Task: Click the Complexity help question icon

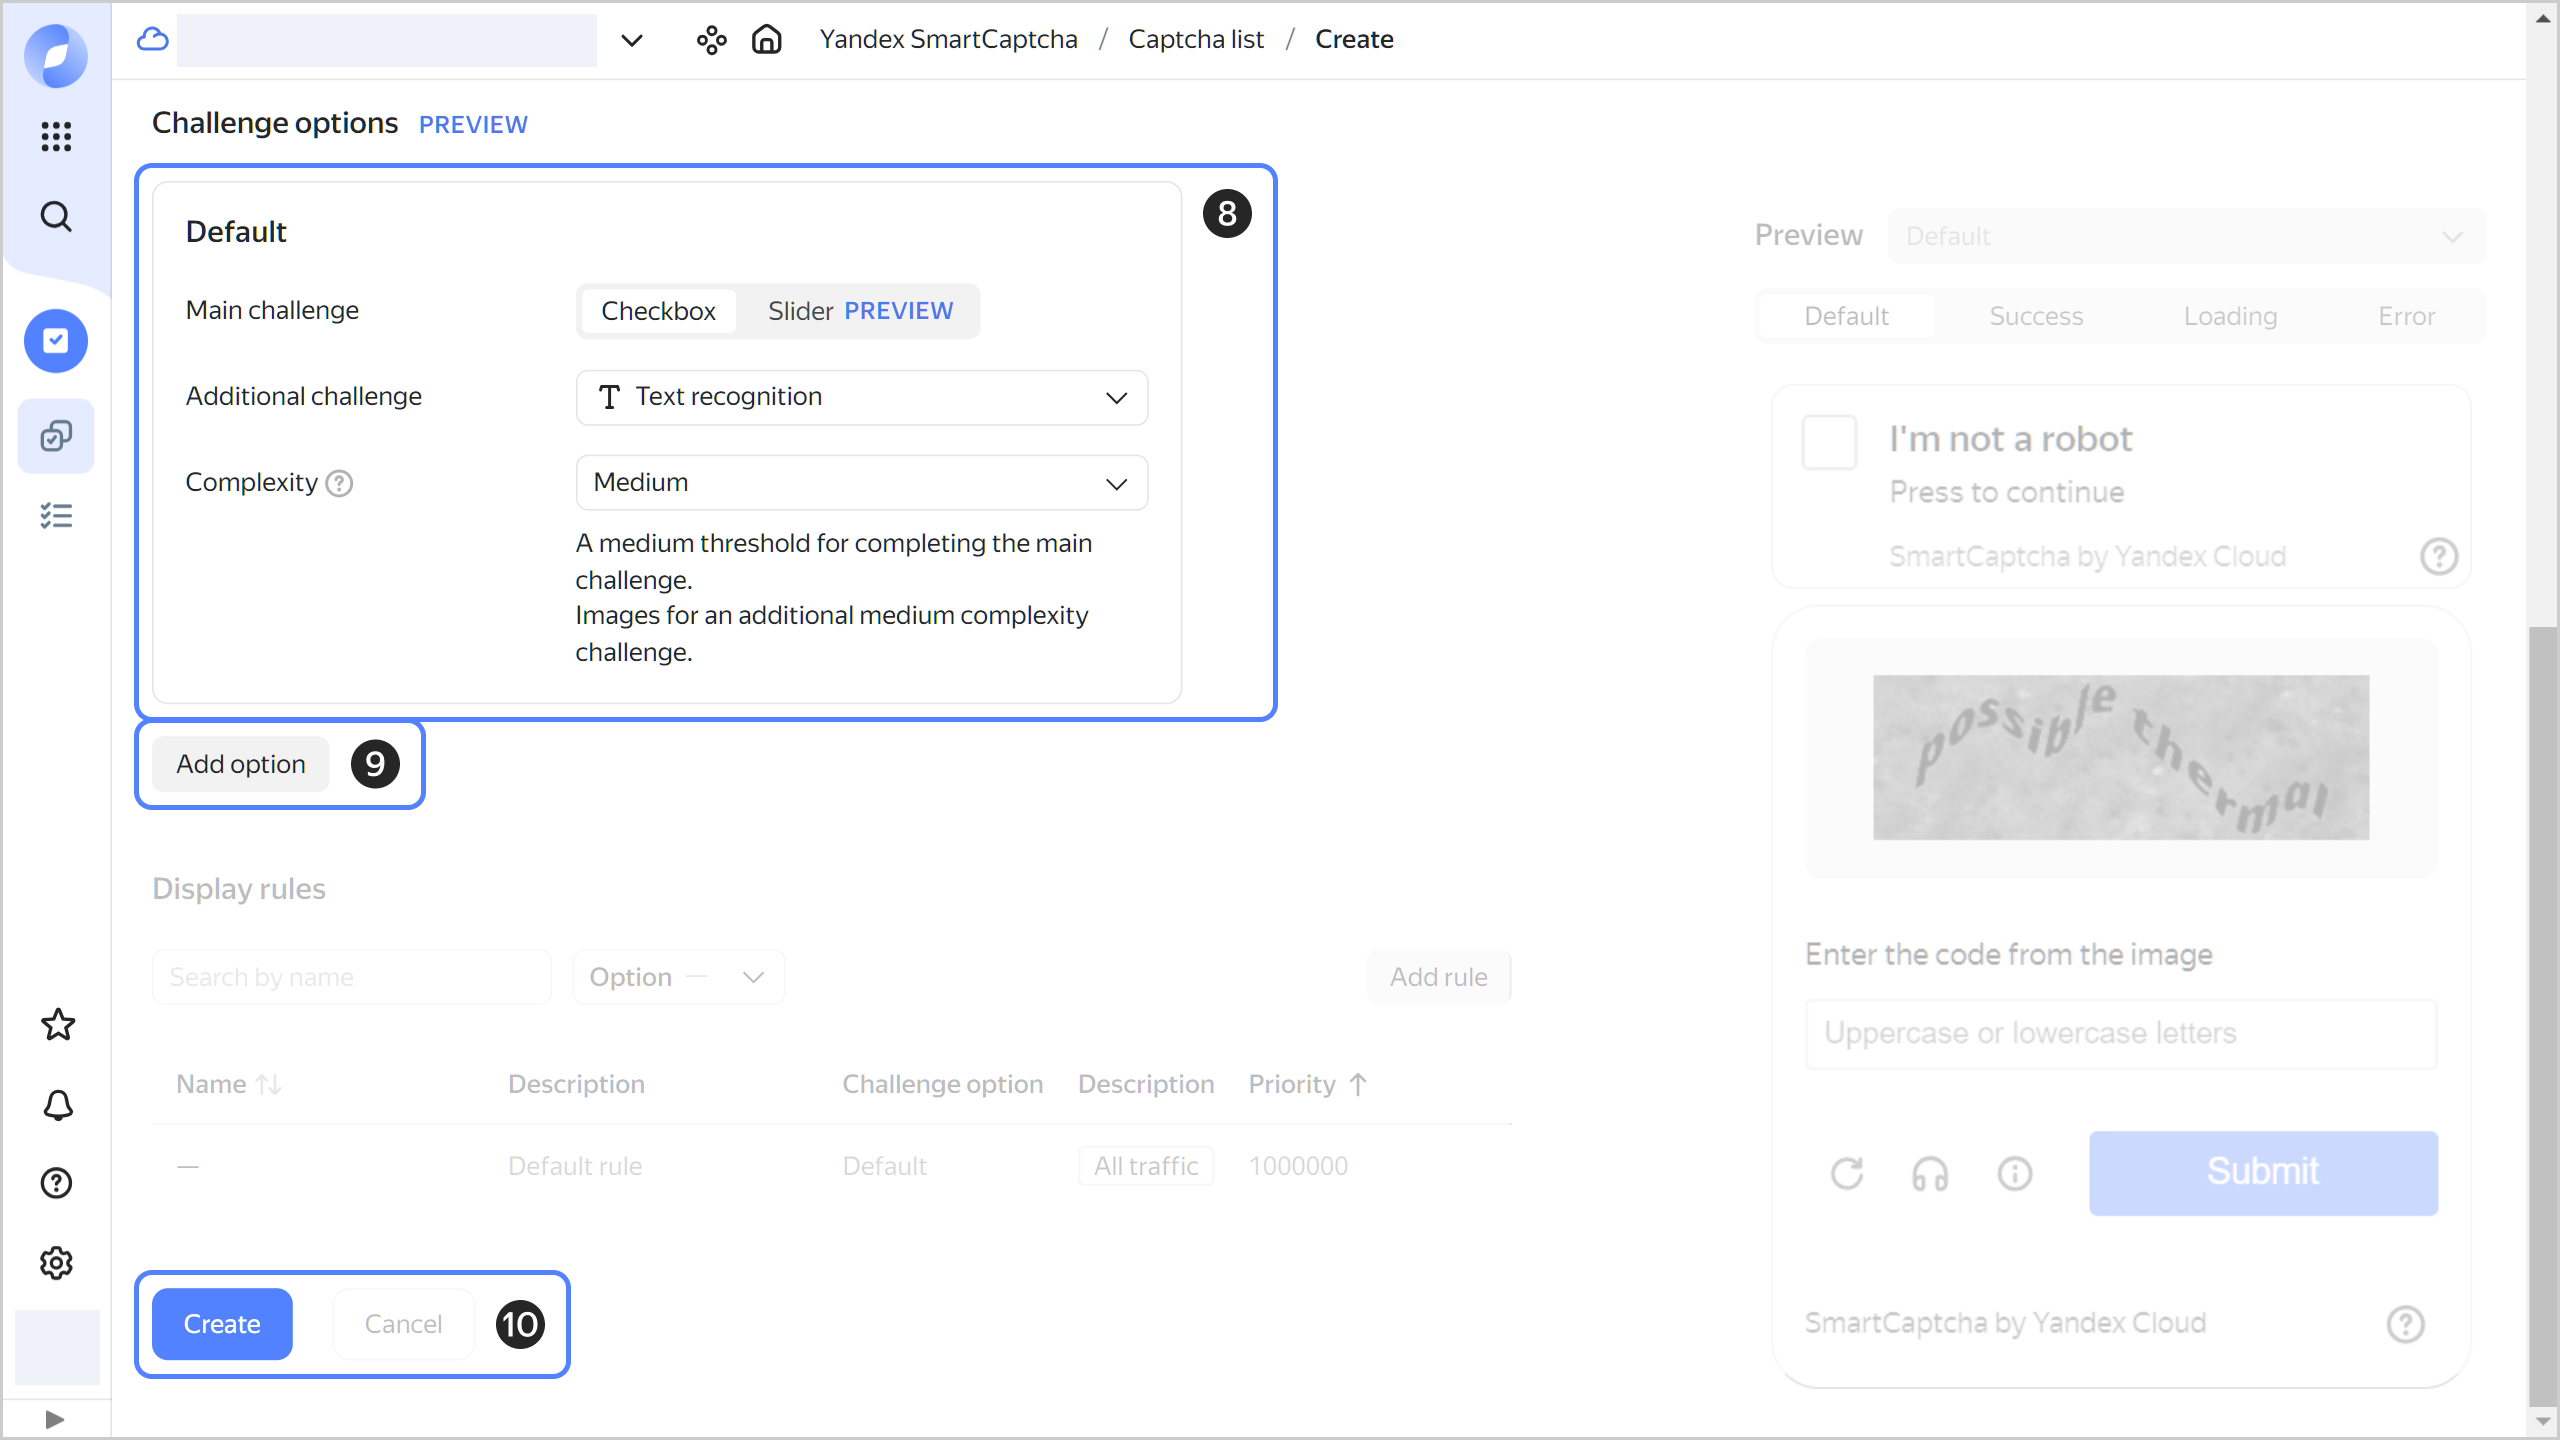Action: click(x=340, y=484)
